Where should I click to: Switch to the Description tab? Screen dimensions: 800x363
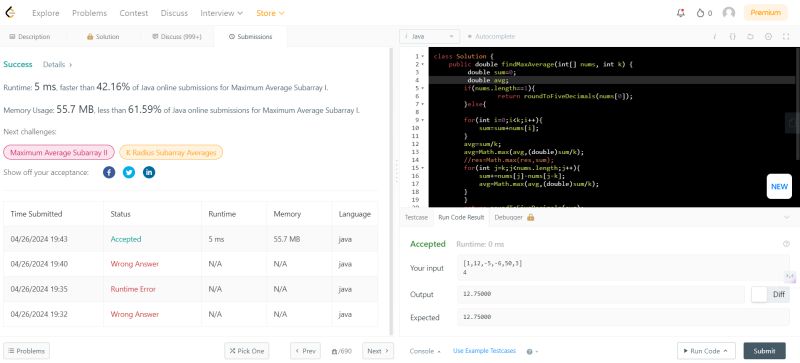(30, 37)
